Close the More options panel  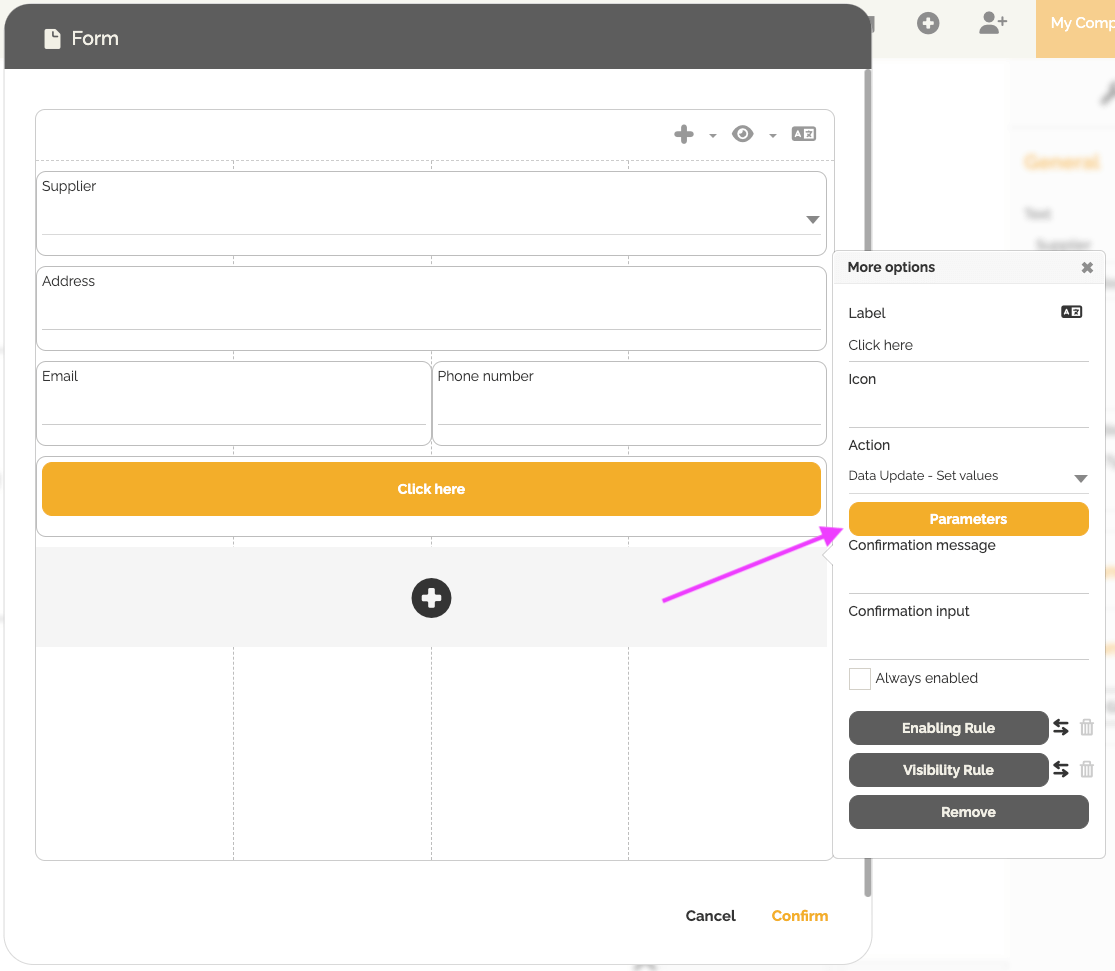(1087, 267)
